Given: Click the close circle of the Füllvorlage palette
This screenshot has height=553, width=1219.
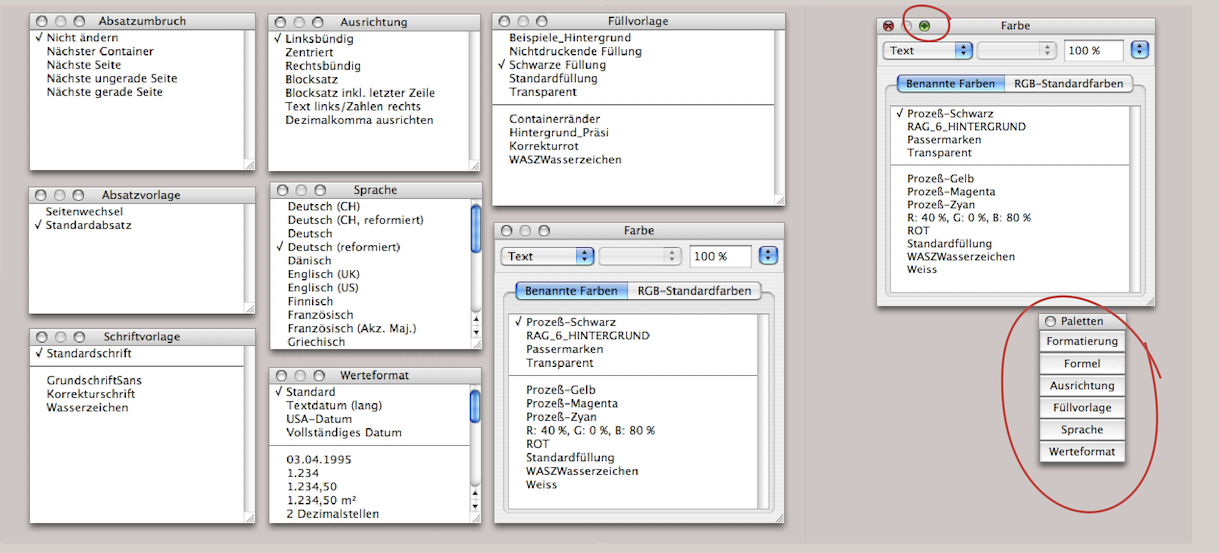Looking at the screenshot, I should (x=504, y=21).
